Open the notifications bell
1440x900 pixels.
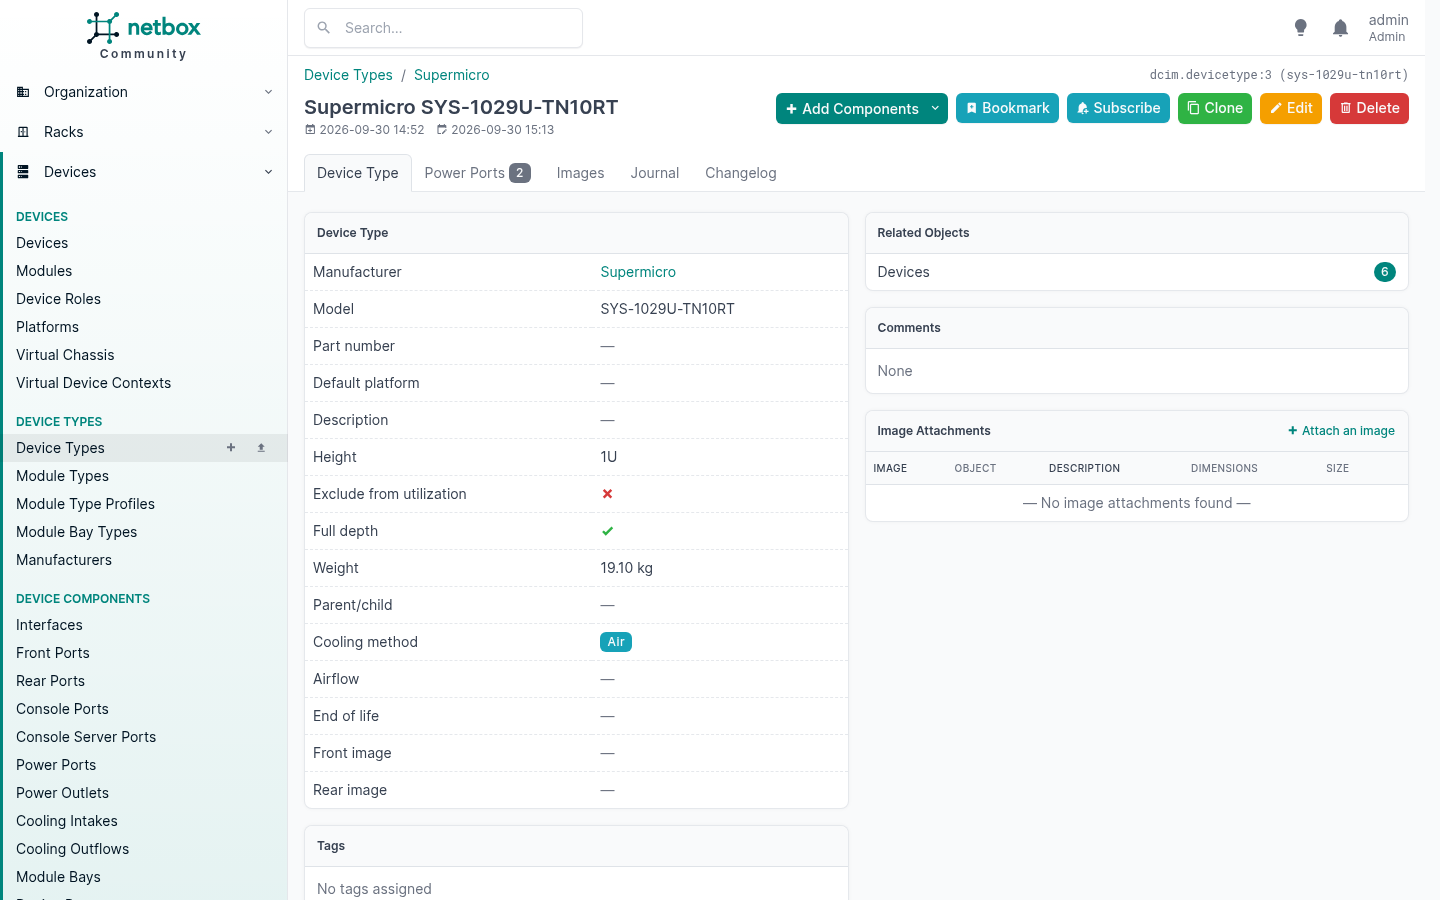coord(1340,28)
